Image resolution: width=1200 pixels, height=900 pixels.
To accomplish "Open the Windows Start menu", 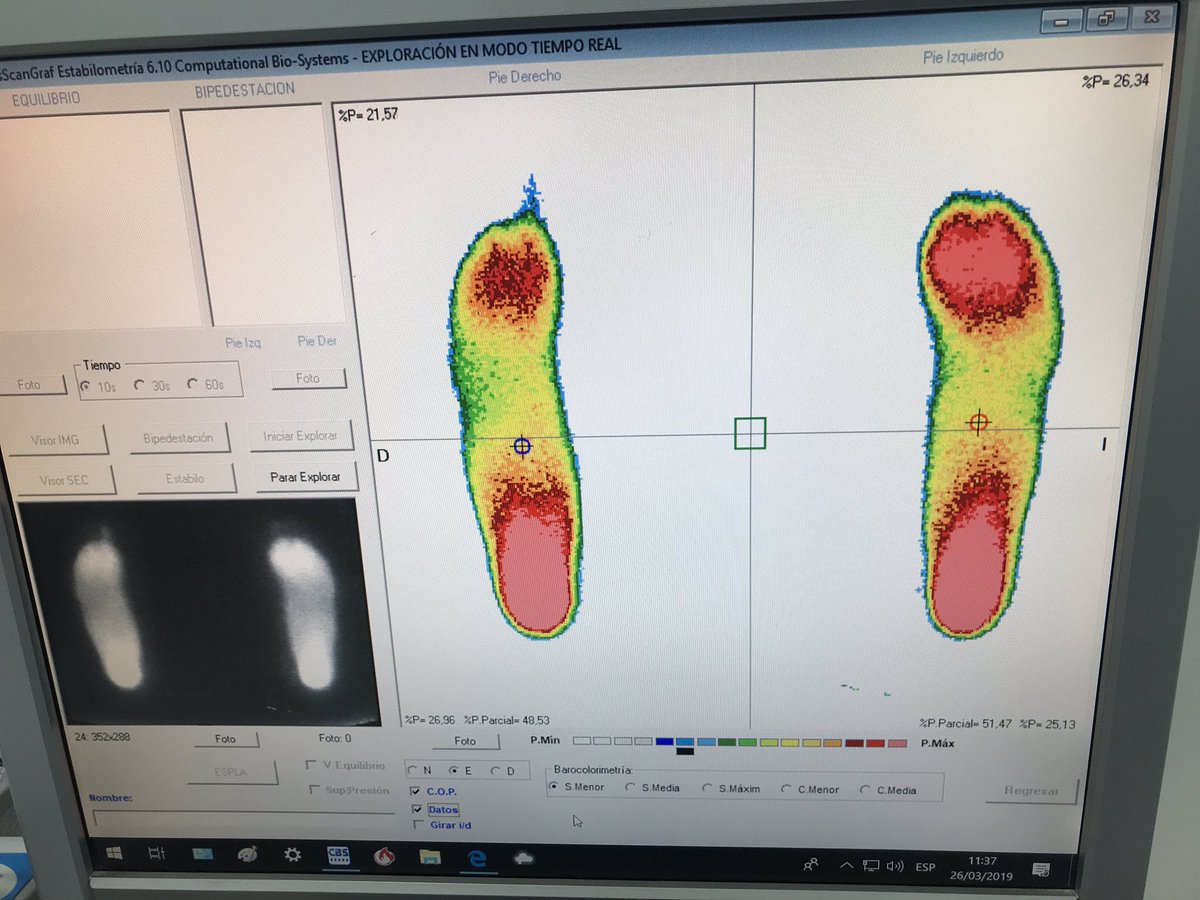I will click(x=114, y=853).
